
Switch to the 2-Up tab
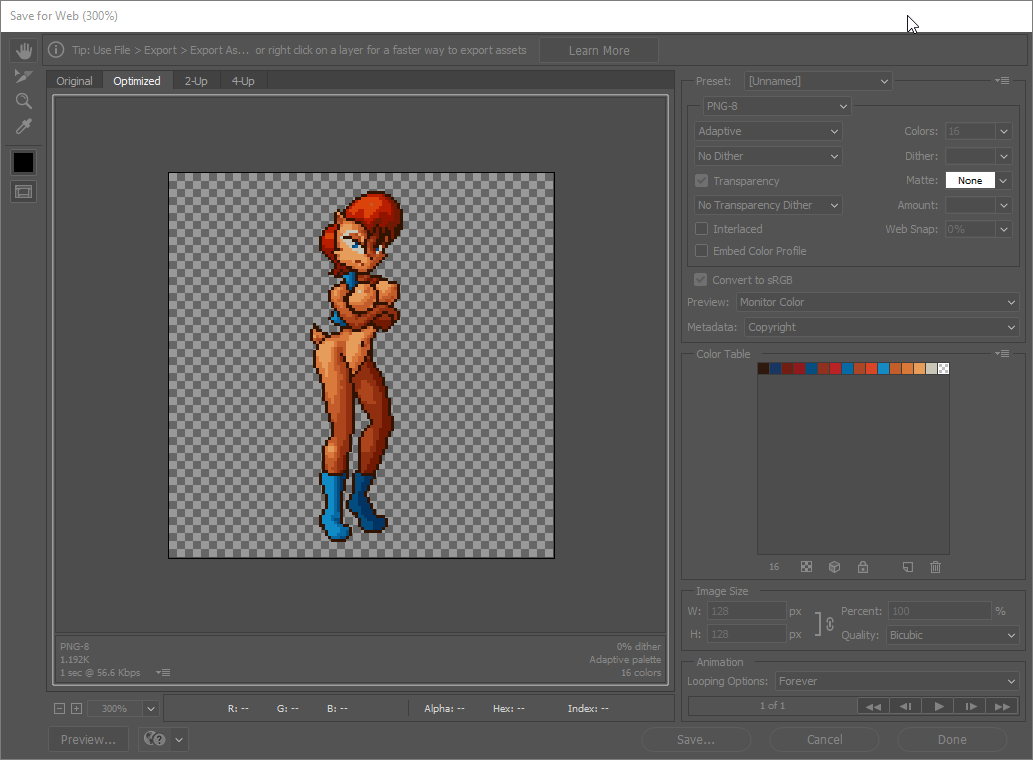point(196,81)
